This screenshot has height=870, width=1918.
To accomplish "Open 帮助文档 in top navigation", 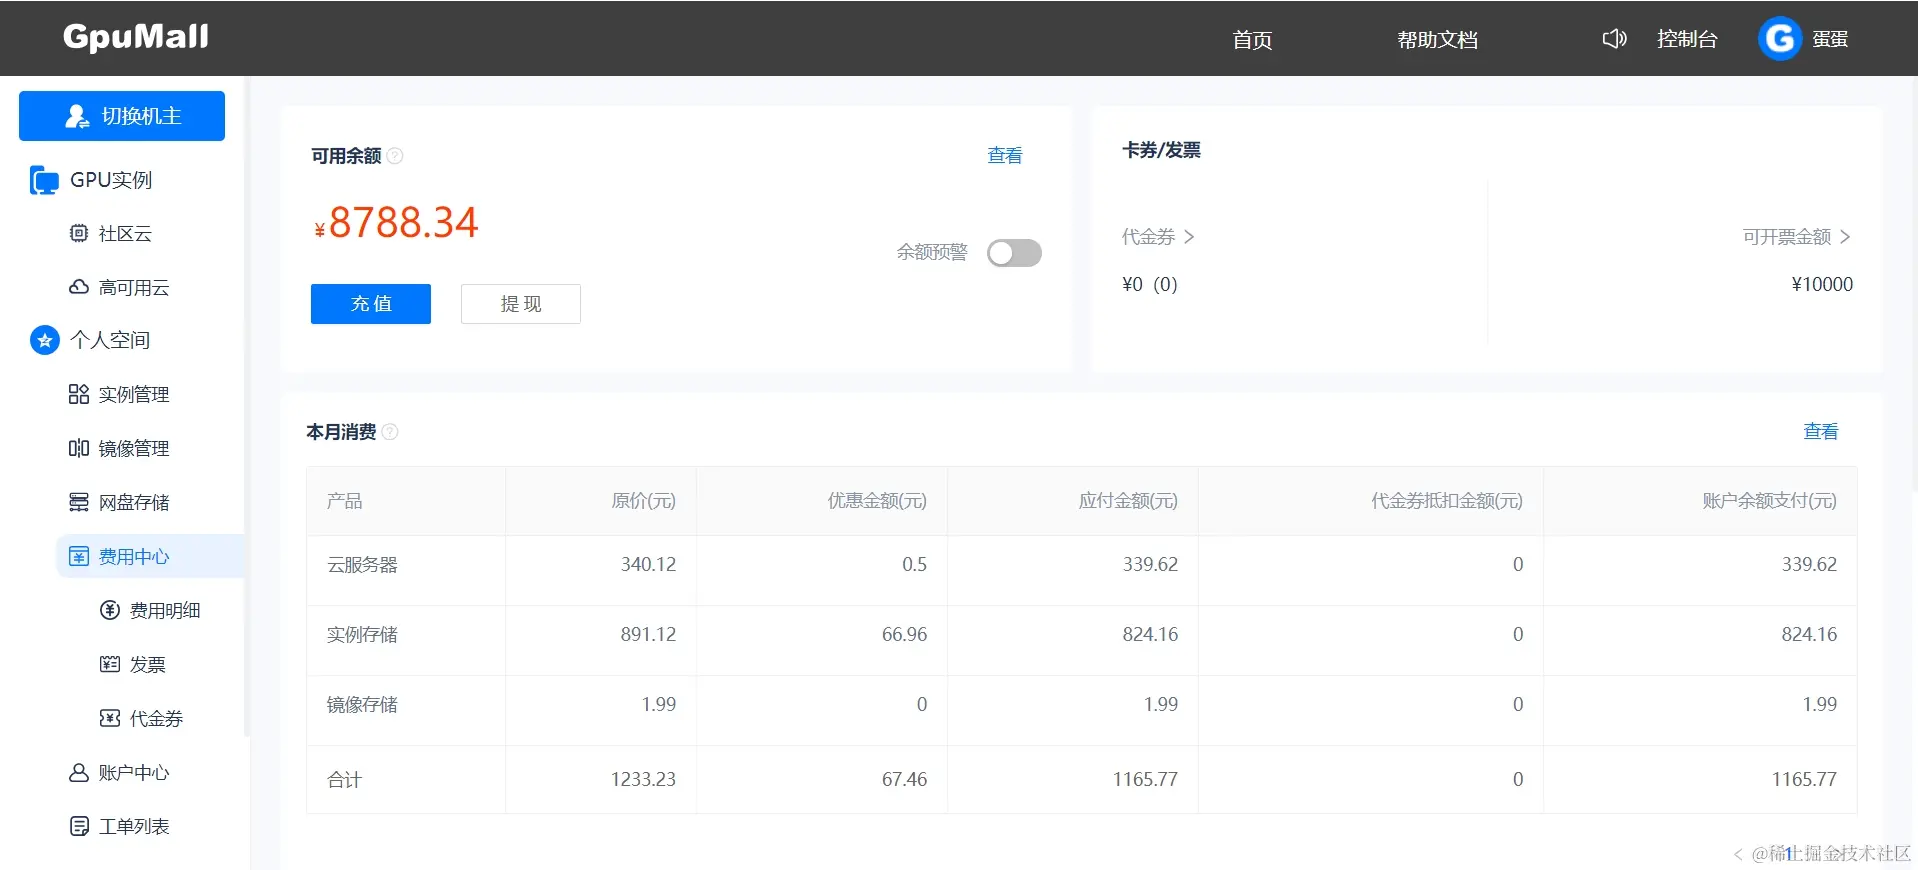I will (1437, 40).
